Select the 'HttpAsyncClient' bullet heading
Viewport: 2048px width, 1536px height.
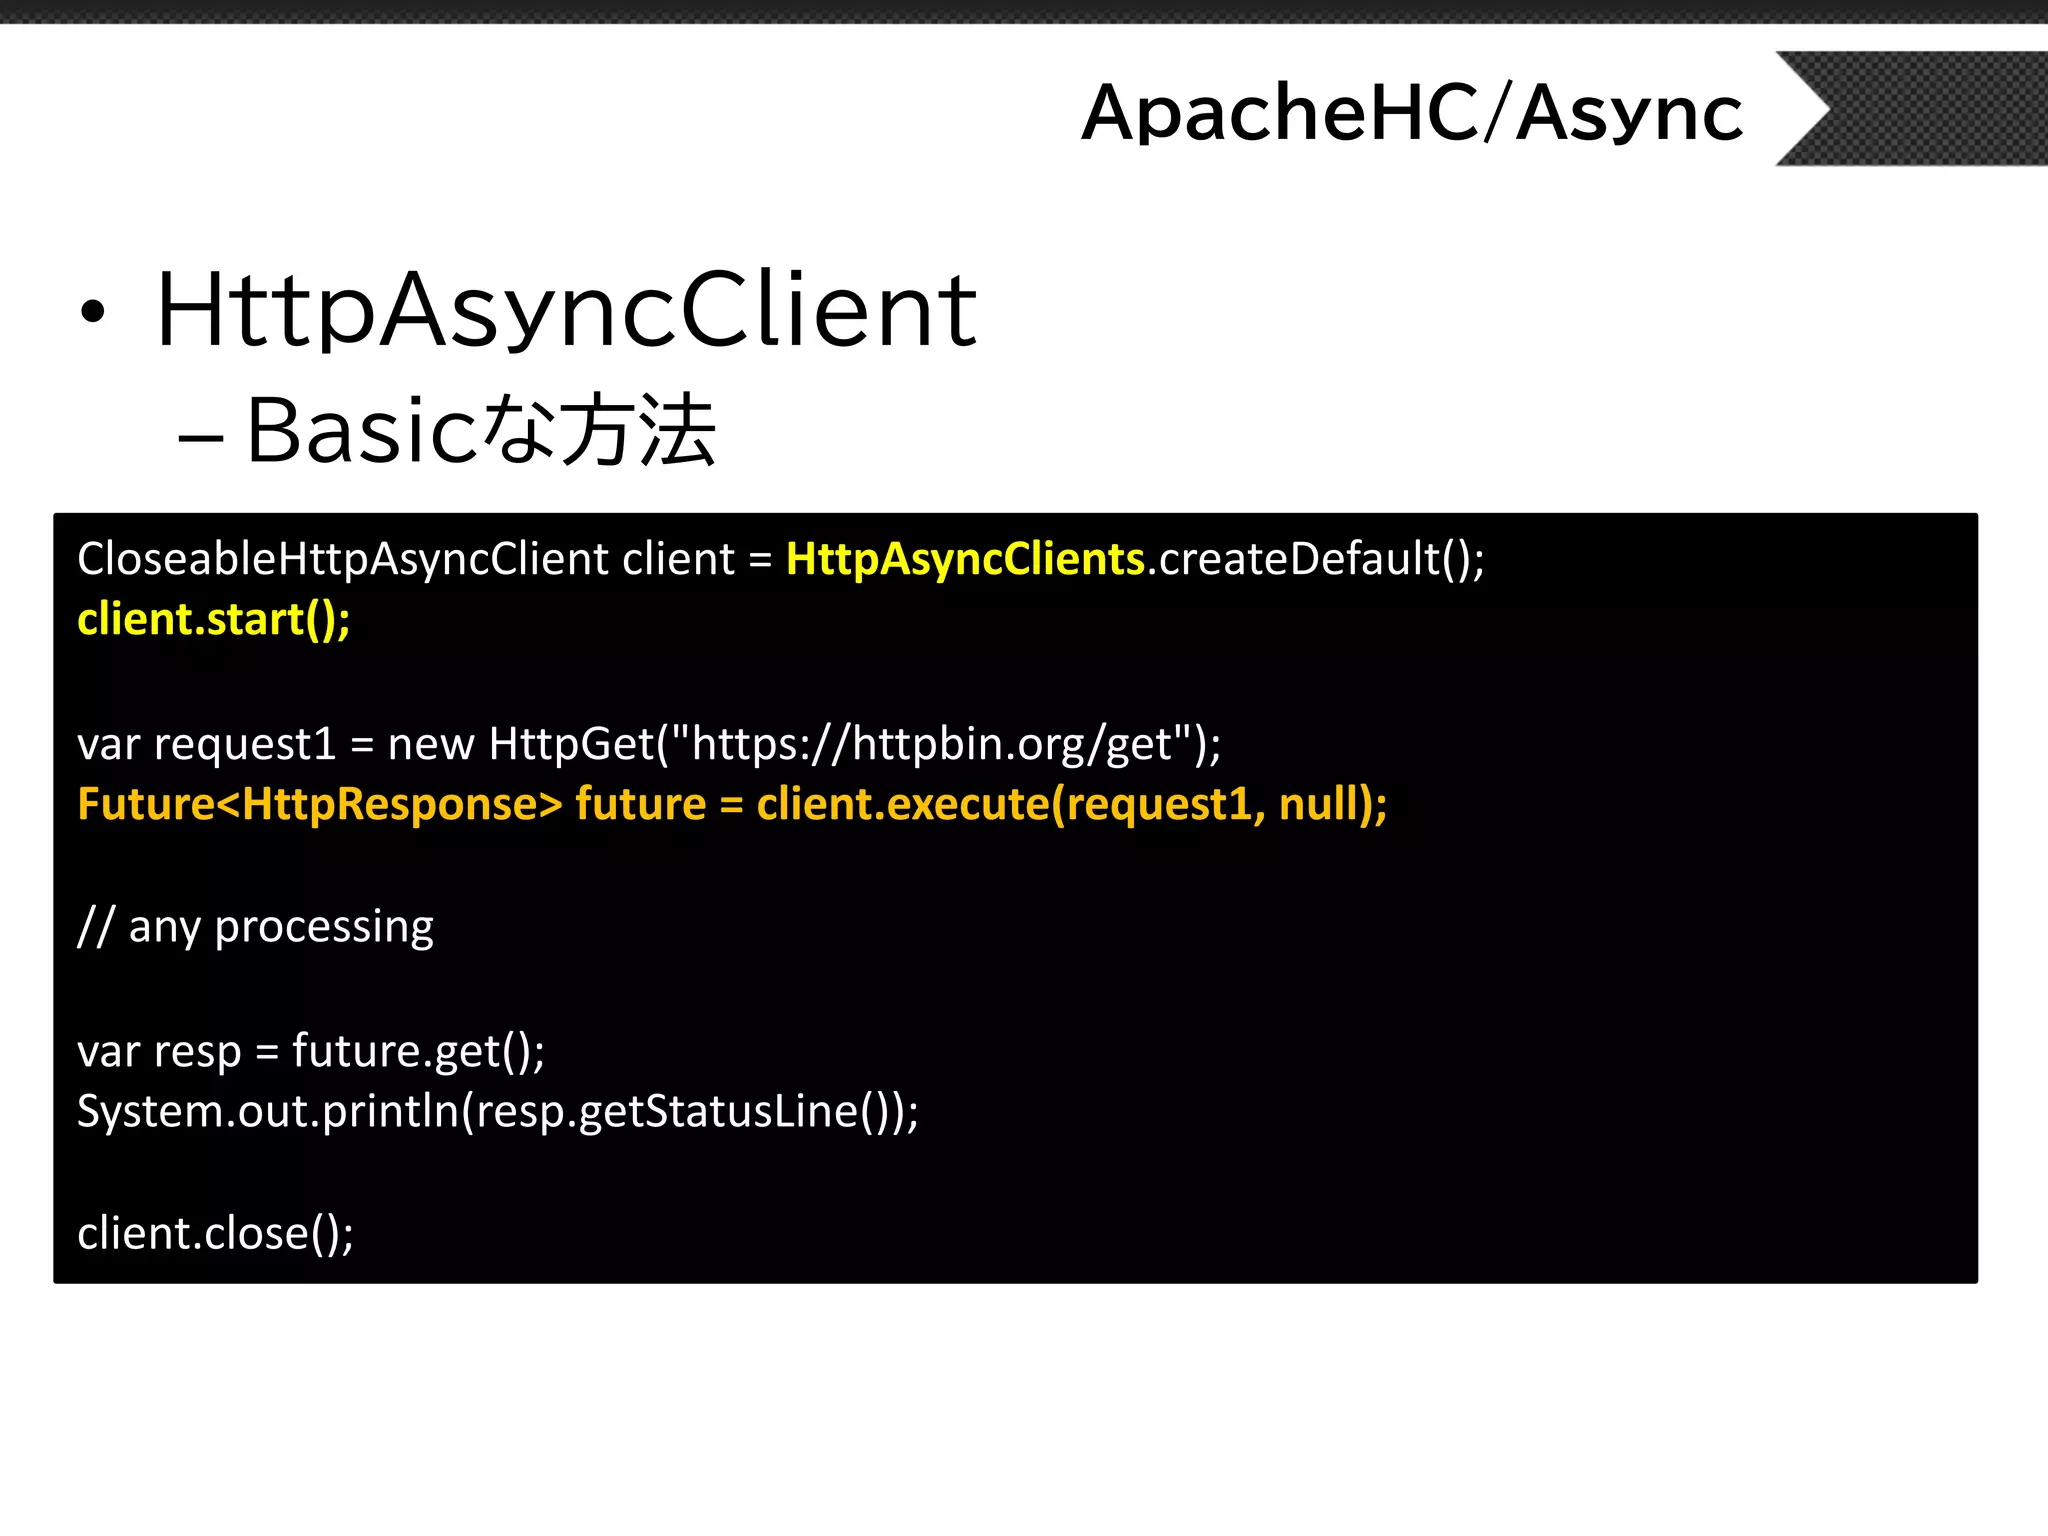coord(566,310)
